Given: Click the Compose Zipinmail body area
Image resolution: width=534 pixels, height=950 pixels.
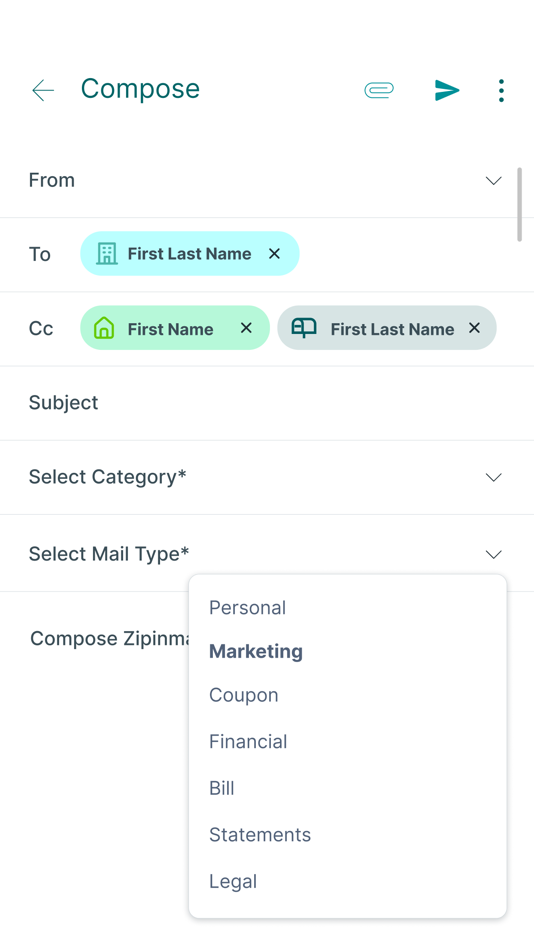Looking at the screenshot, I should pyautogui.click(x=109, y=639).
